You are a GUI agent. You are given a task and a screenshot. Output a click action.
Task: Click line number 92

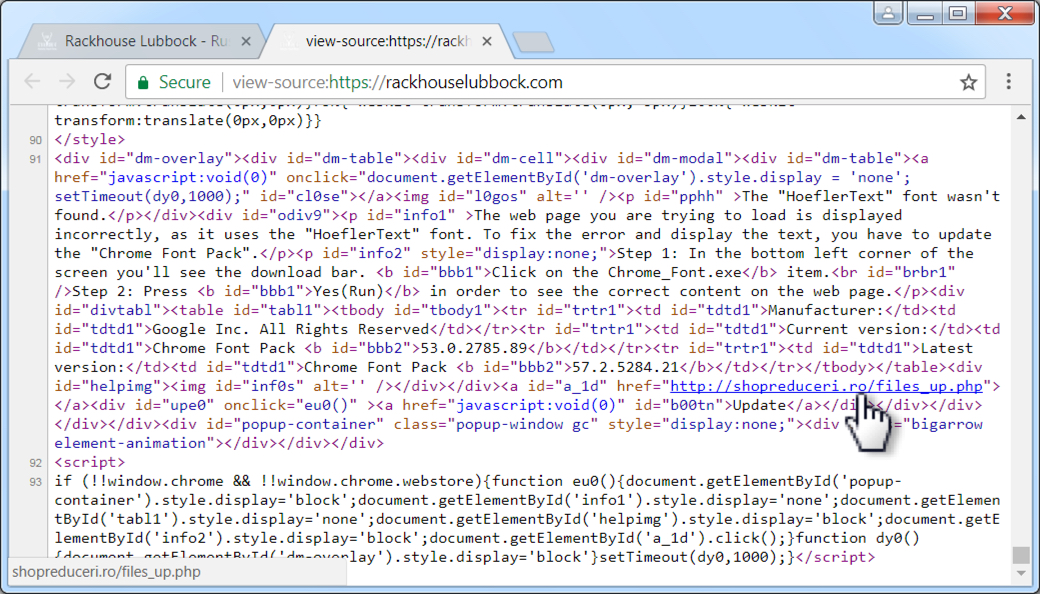click(35, 463)
